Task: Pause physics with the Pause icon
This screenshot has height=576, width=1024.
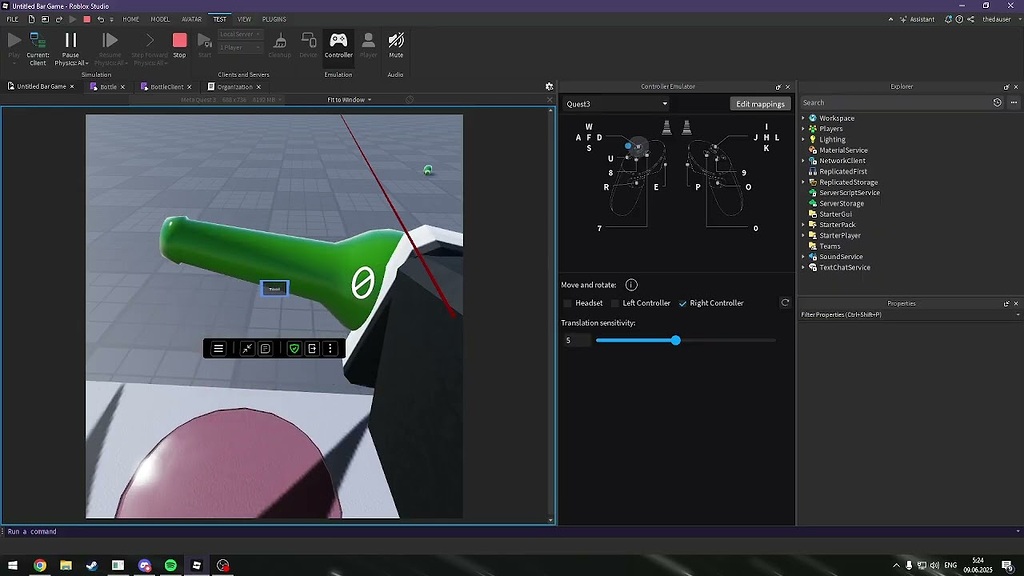Action: tap(70, 41)
